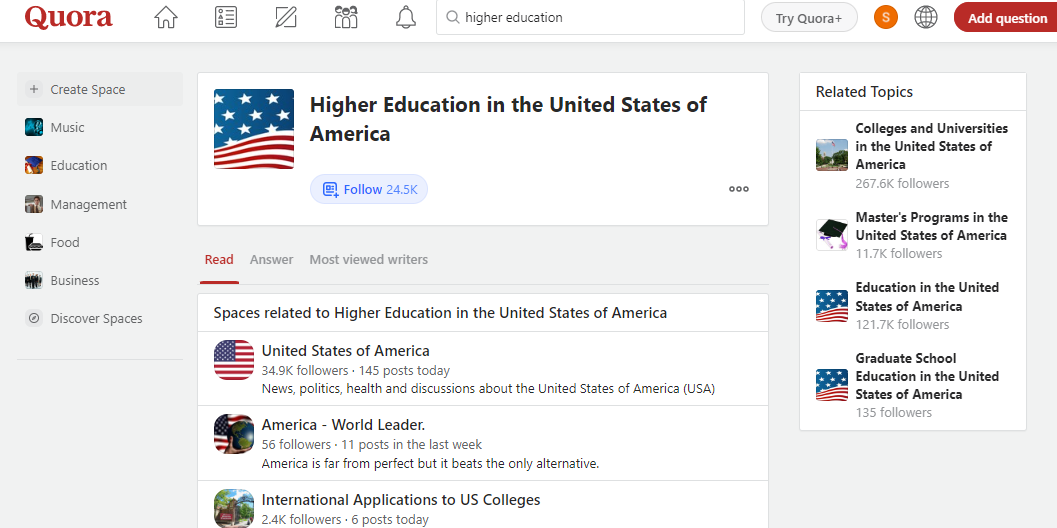This screenshot has height=528, width=1057.
Task: Open the Music space in sidebar
Action: click(67, 128)
